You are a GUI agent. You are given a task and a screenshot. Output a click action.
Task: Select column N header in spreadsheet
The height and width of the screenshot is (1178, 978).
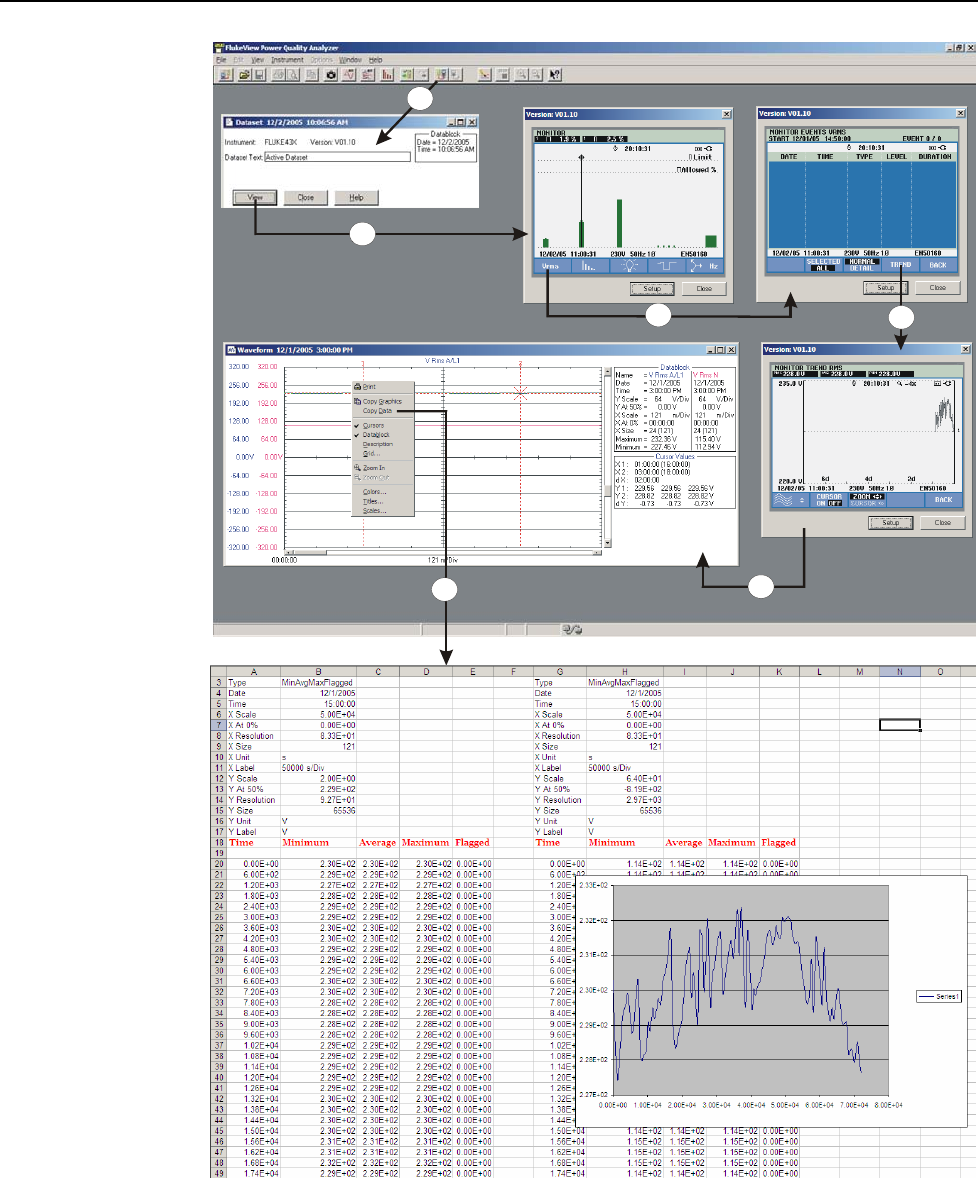[899, 672]
